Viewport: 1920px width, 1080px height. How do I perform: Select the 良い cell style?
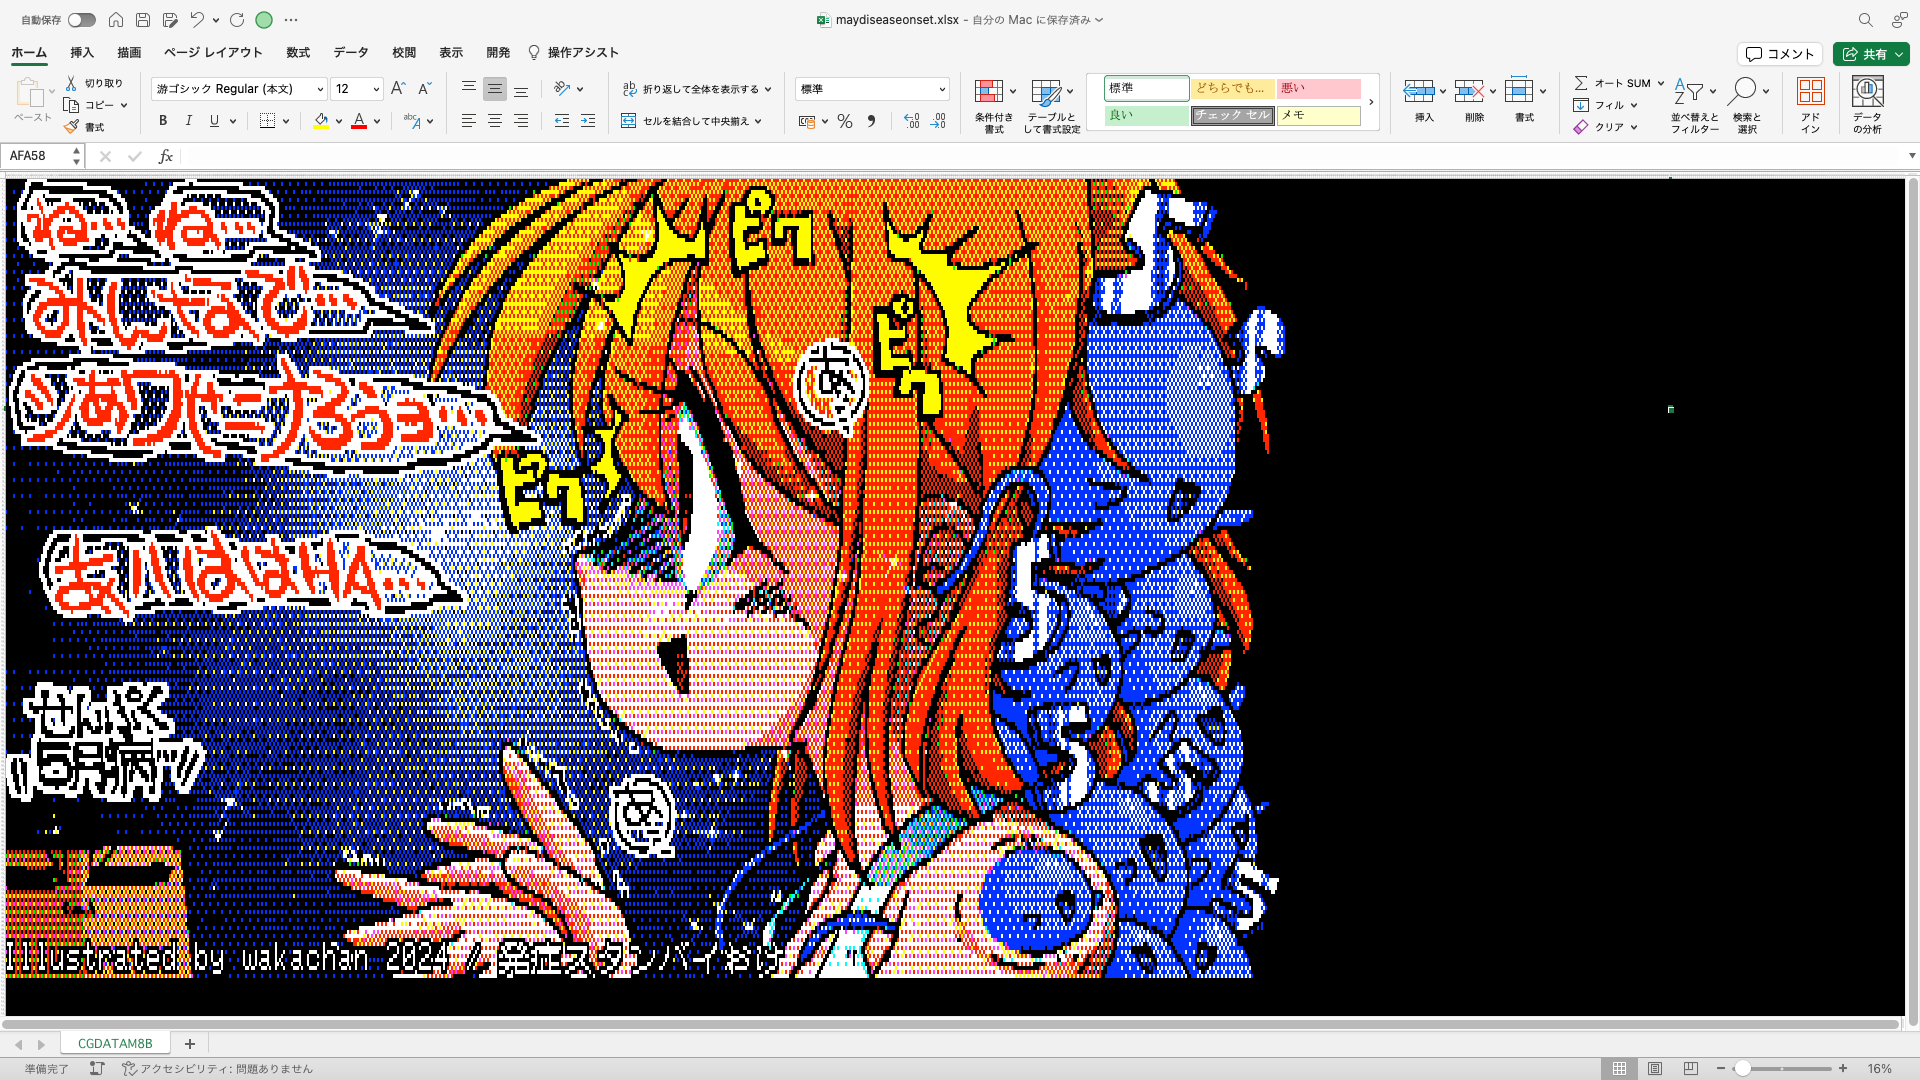[1146, 116]
